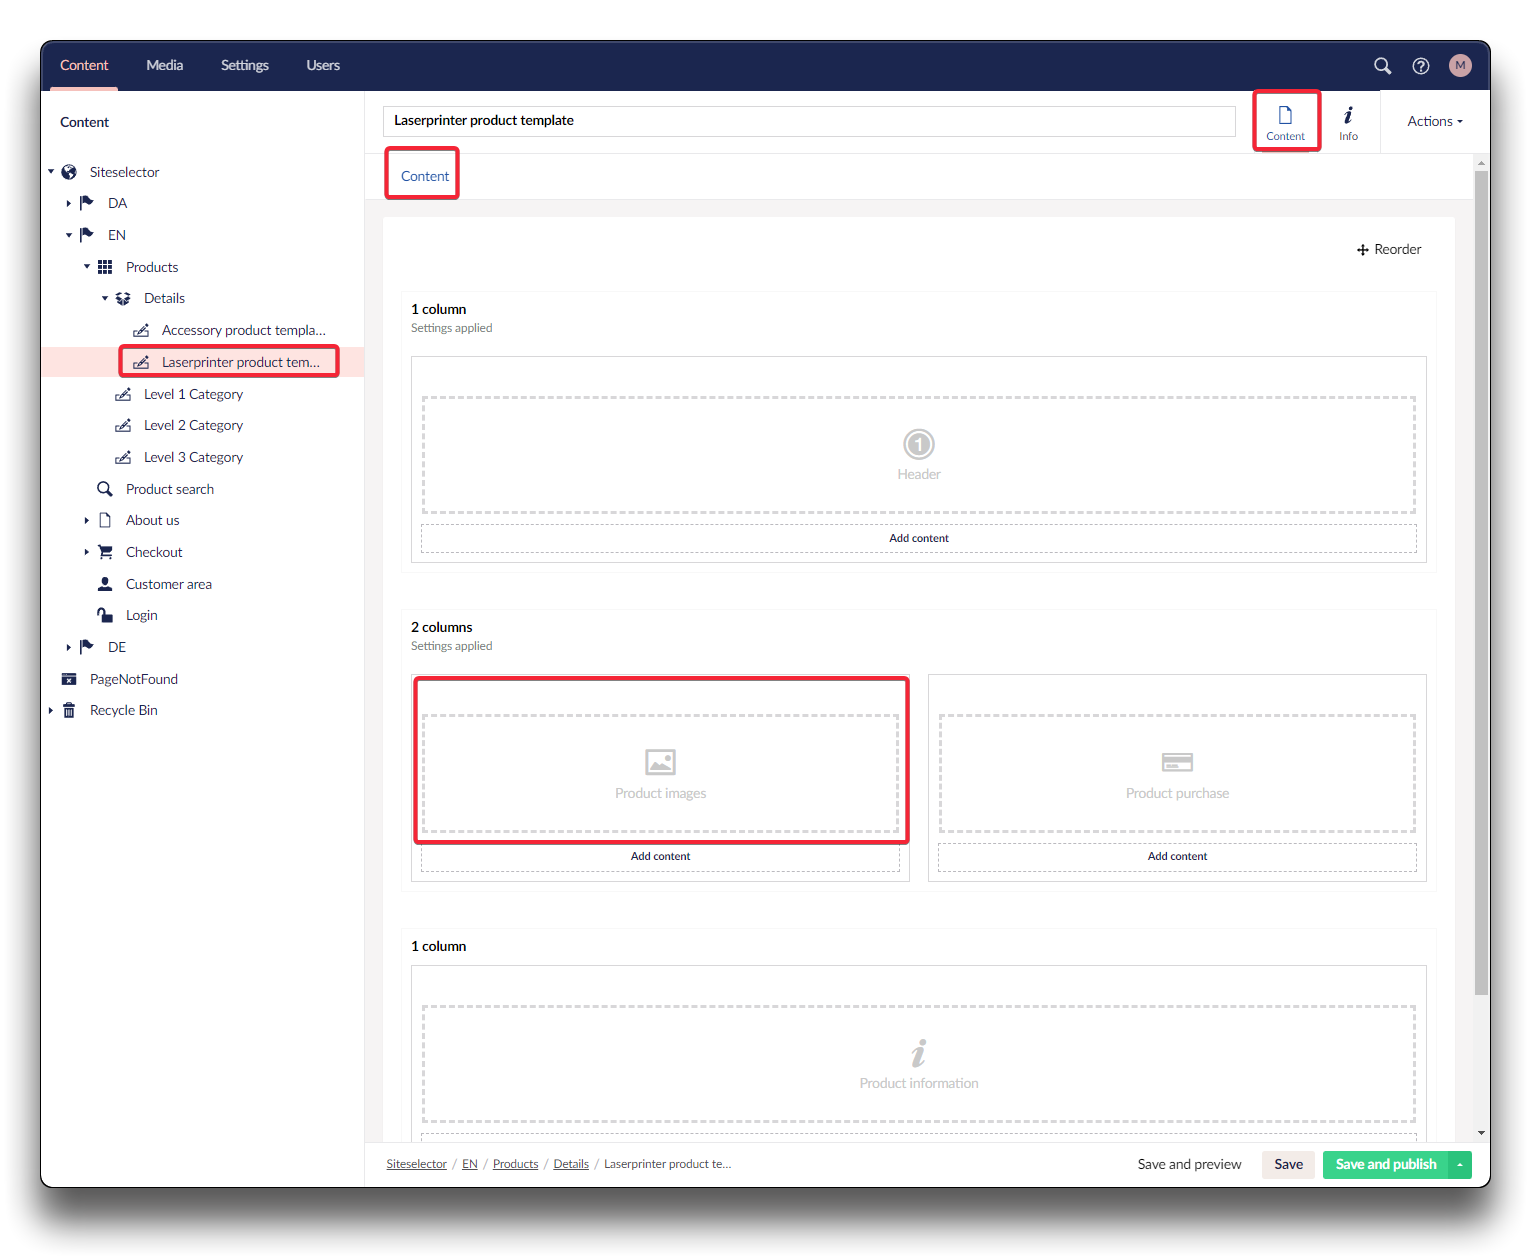
Task: Open the Actions dropdown
Action: point(1434,121)
